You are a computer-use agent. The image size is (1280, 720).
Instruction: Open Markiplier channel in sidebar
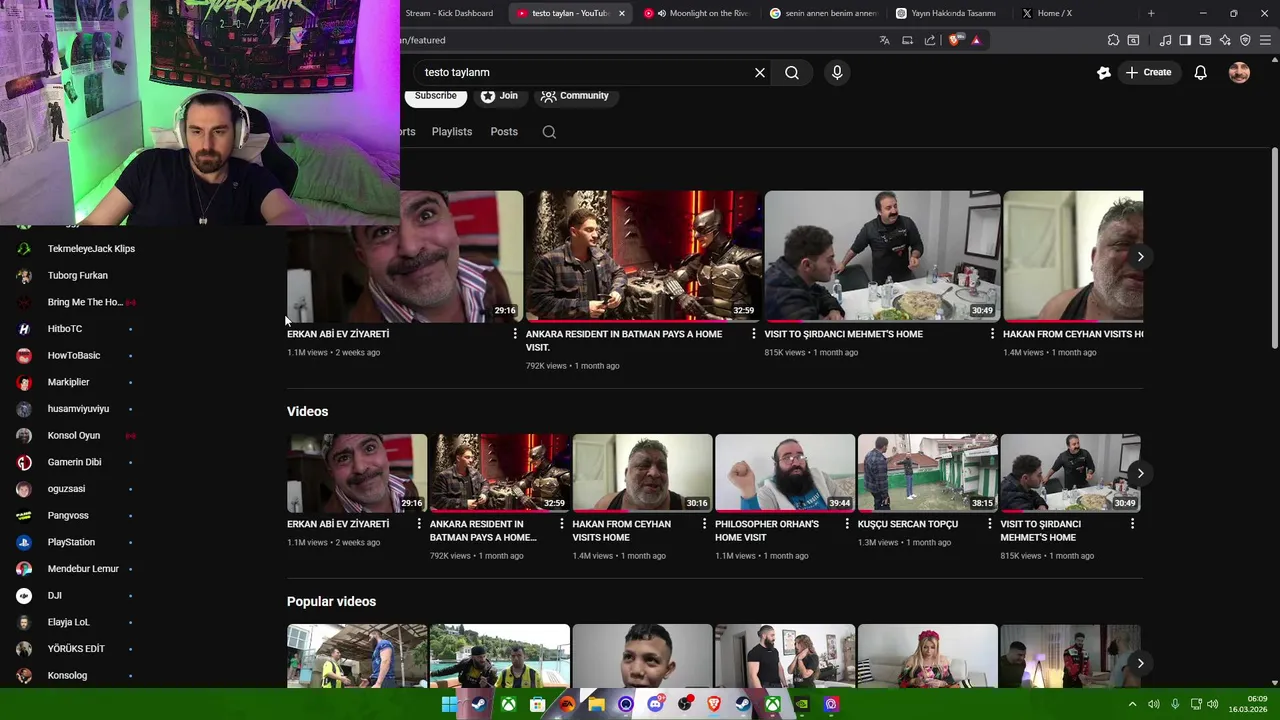(x=68, y=382)
